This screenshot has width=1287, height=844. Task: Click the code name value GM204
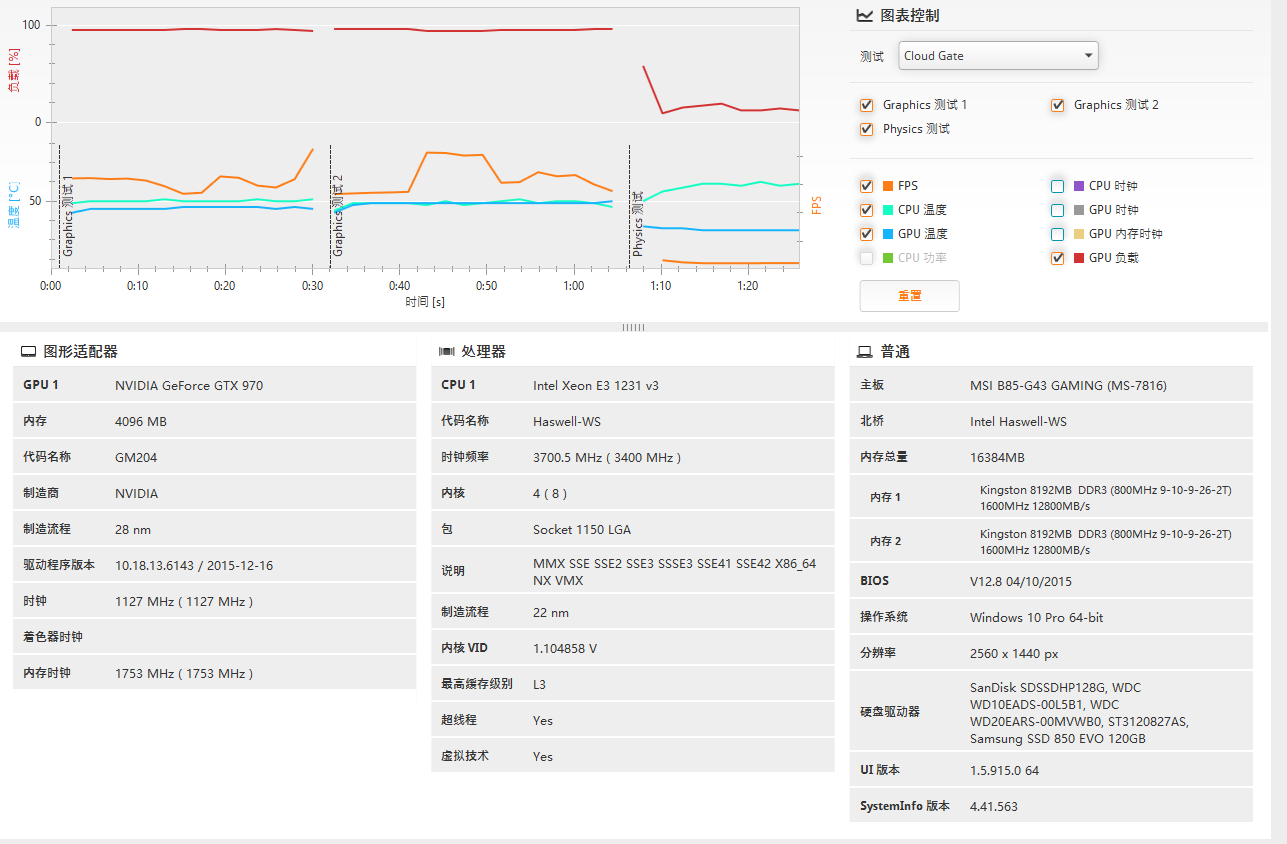pos(136,457)
